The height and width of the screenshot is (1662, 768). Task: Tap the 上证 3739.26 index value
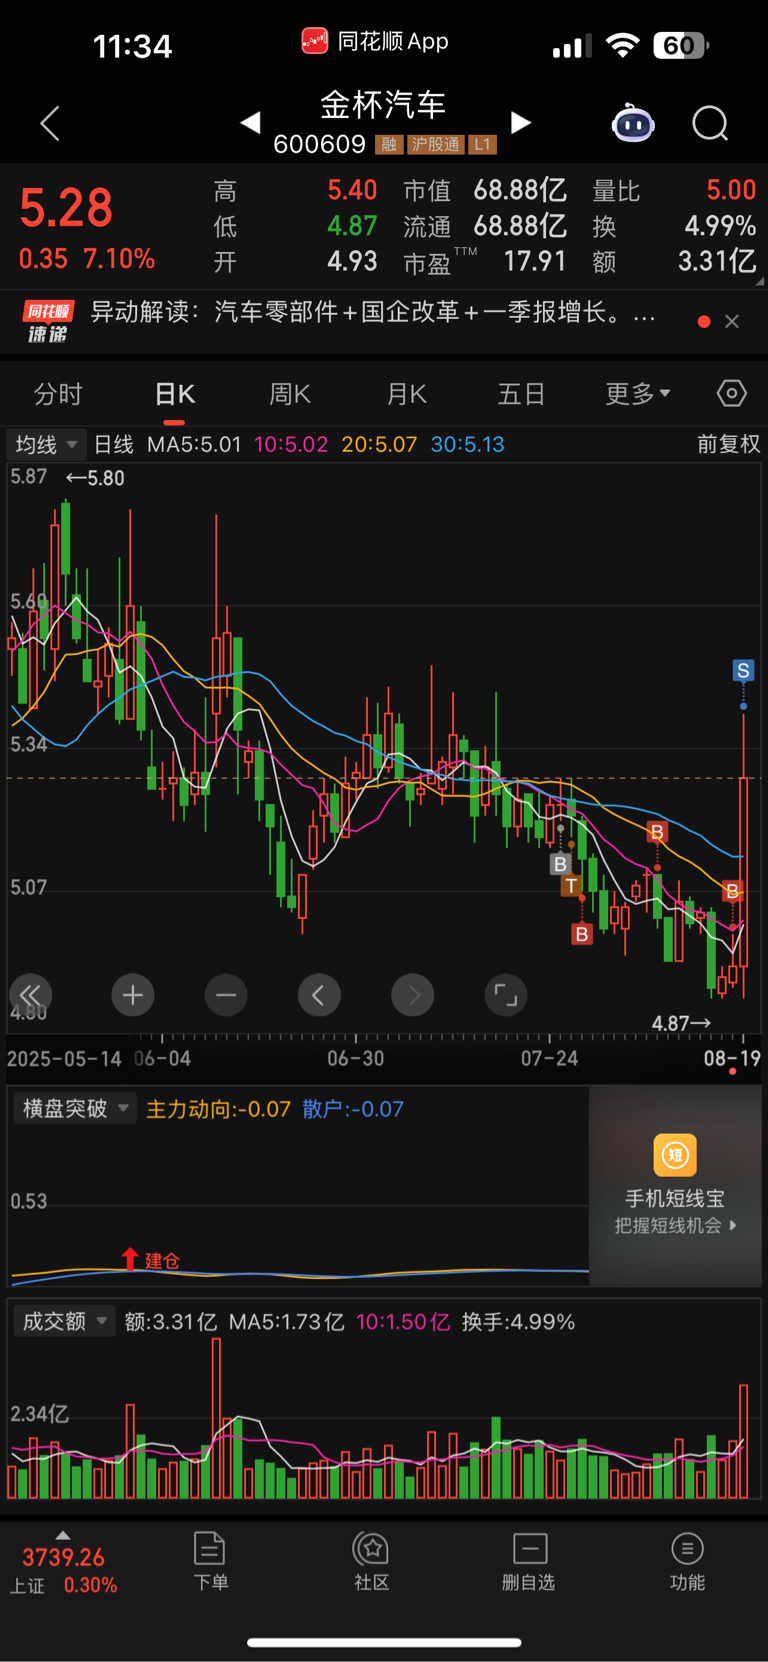(x=63, y=1557)
